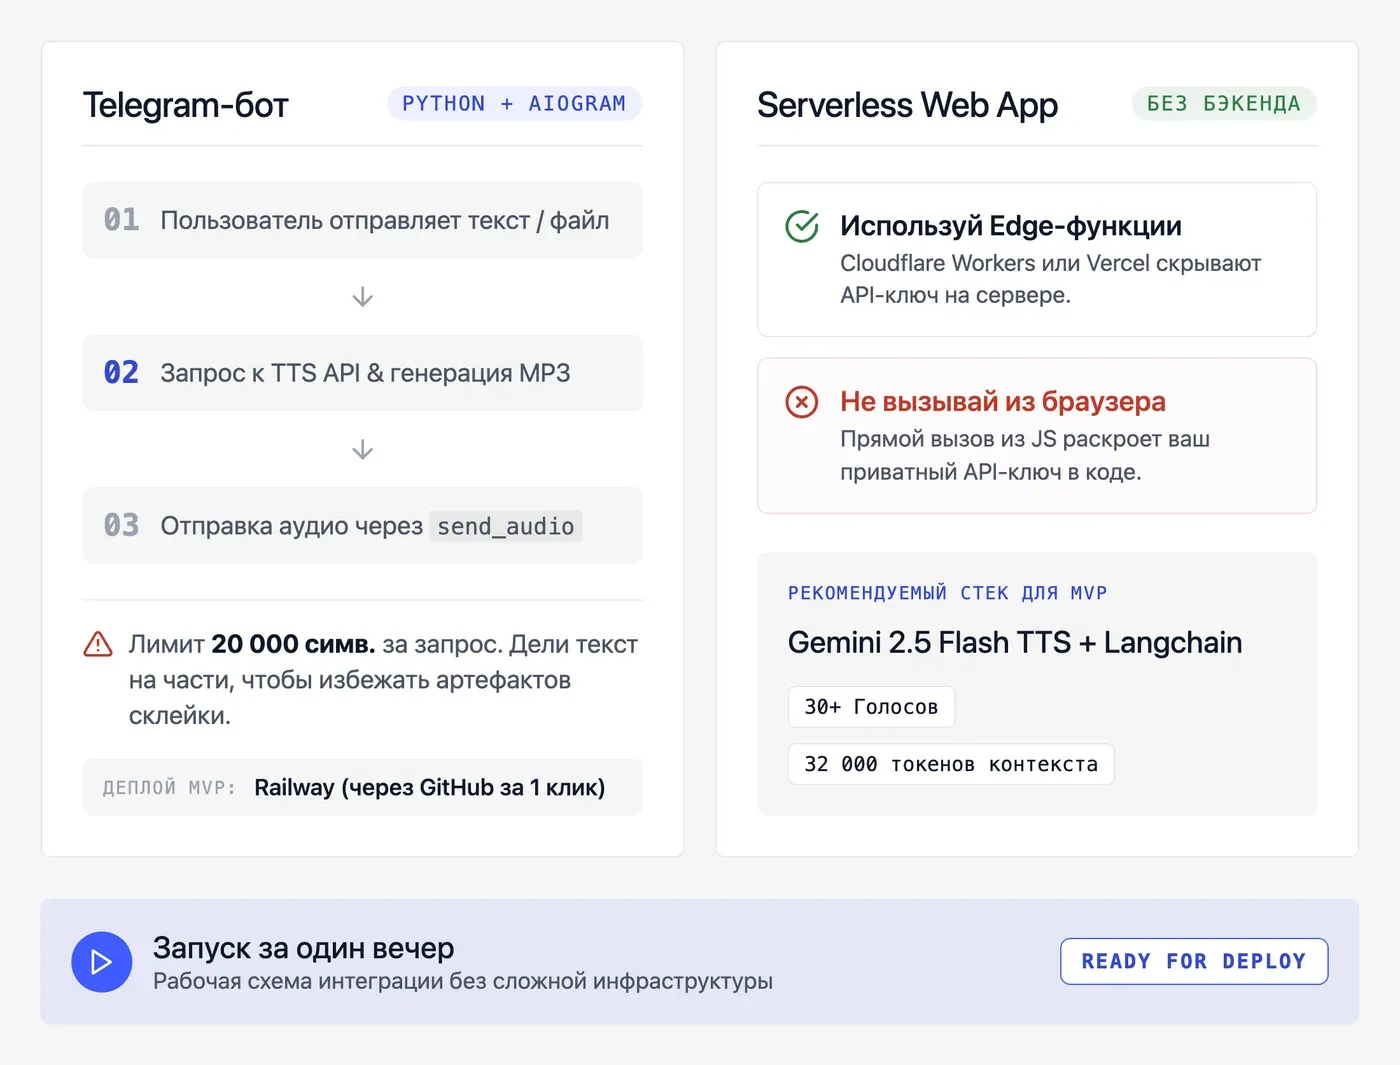This screenshot has height=1065, width=1400.
Task: Click step number 01
Action: 122,220
